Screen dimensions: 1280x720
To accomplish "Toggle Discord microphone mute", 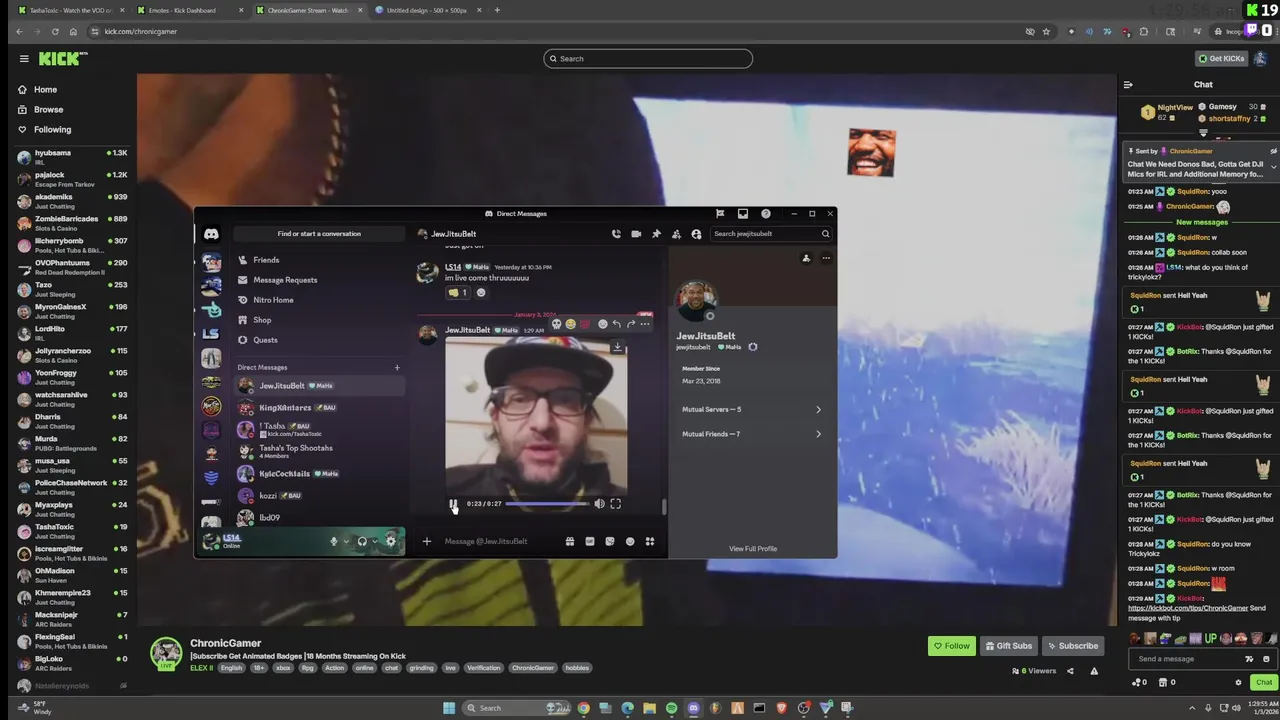I will tap(334, 542).
